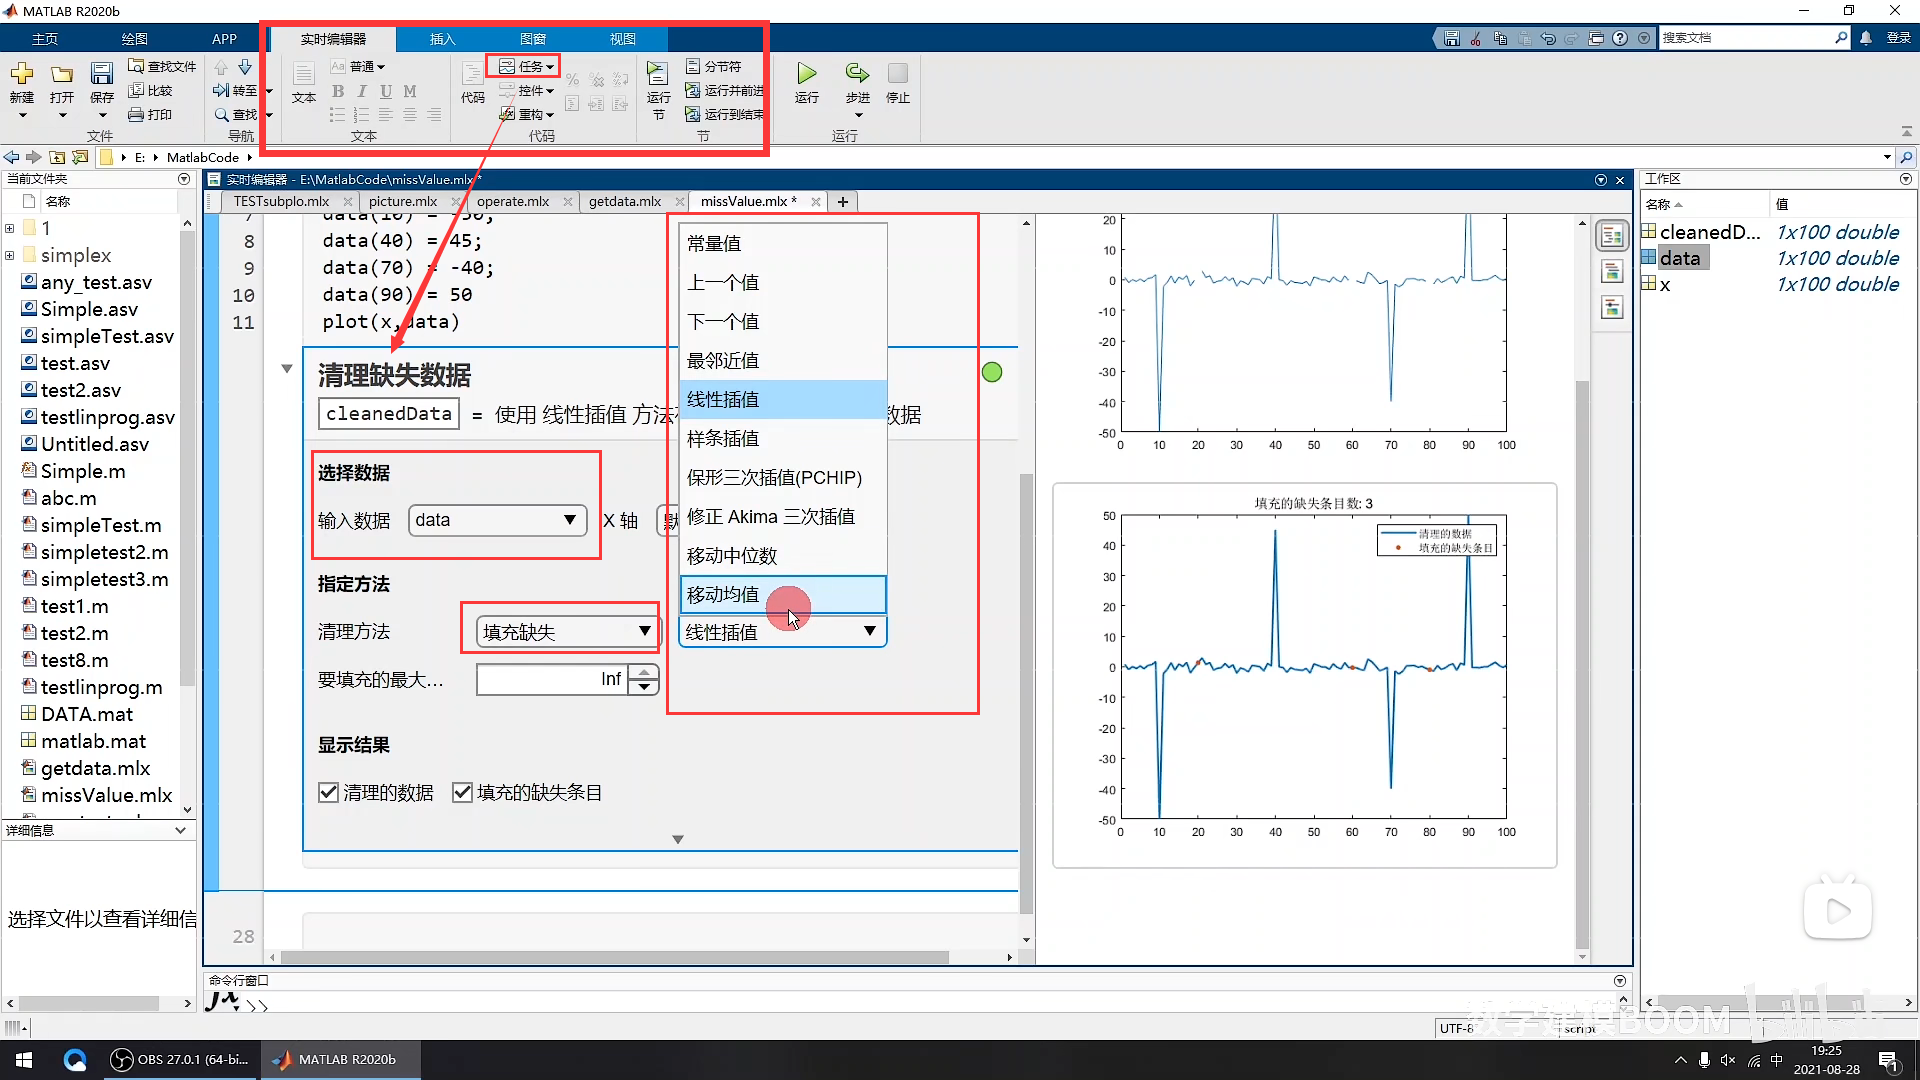Toggle underline formatting U
Image resolution: width=1920 pixels, height=1080 pixels.
click(x=386, y=91)
